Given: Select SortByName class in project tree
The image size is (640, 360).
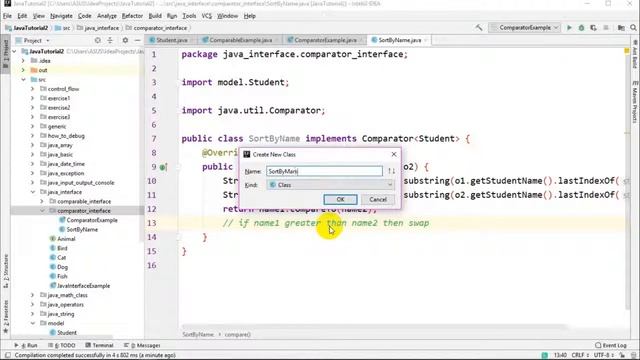Looking at the screenshot, I should click(x=78, y=230).
